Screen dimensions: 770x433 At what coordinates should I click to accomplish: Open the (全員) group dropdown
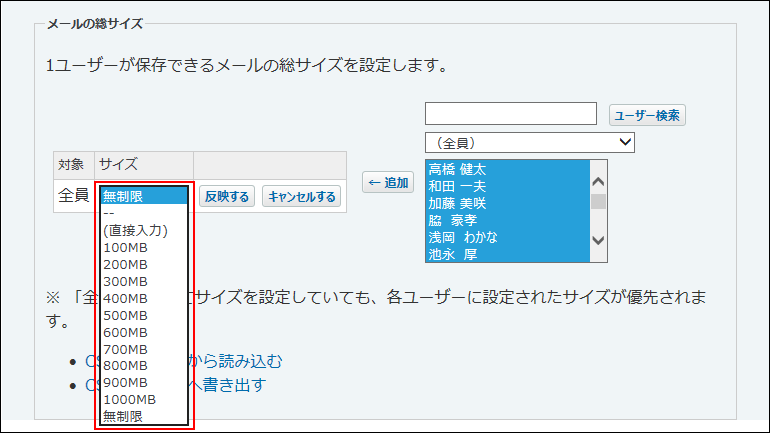coord(530,143)
